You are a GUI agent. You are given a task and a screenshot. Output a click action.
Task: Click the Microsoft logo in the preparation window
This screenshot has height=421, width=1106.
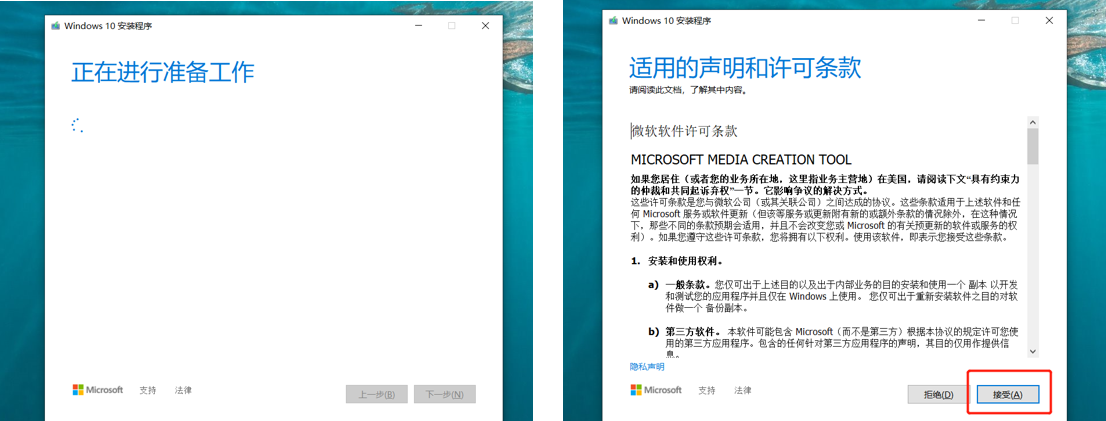click(x=97, y=390)
